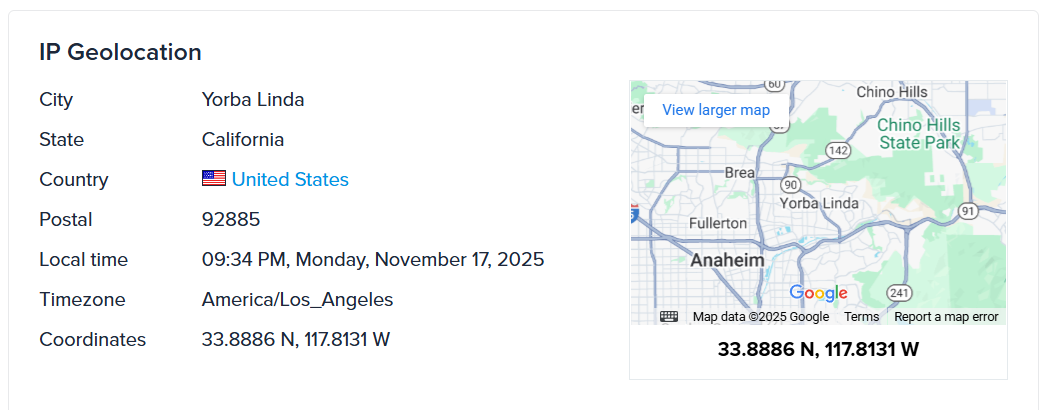The image size is (1042, 410).
Task: Click the Brea label on the map
Action: click(x=739, y=173)
